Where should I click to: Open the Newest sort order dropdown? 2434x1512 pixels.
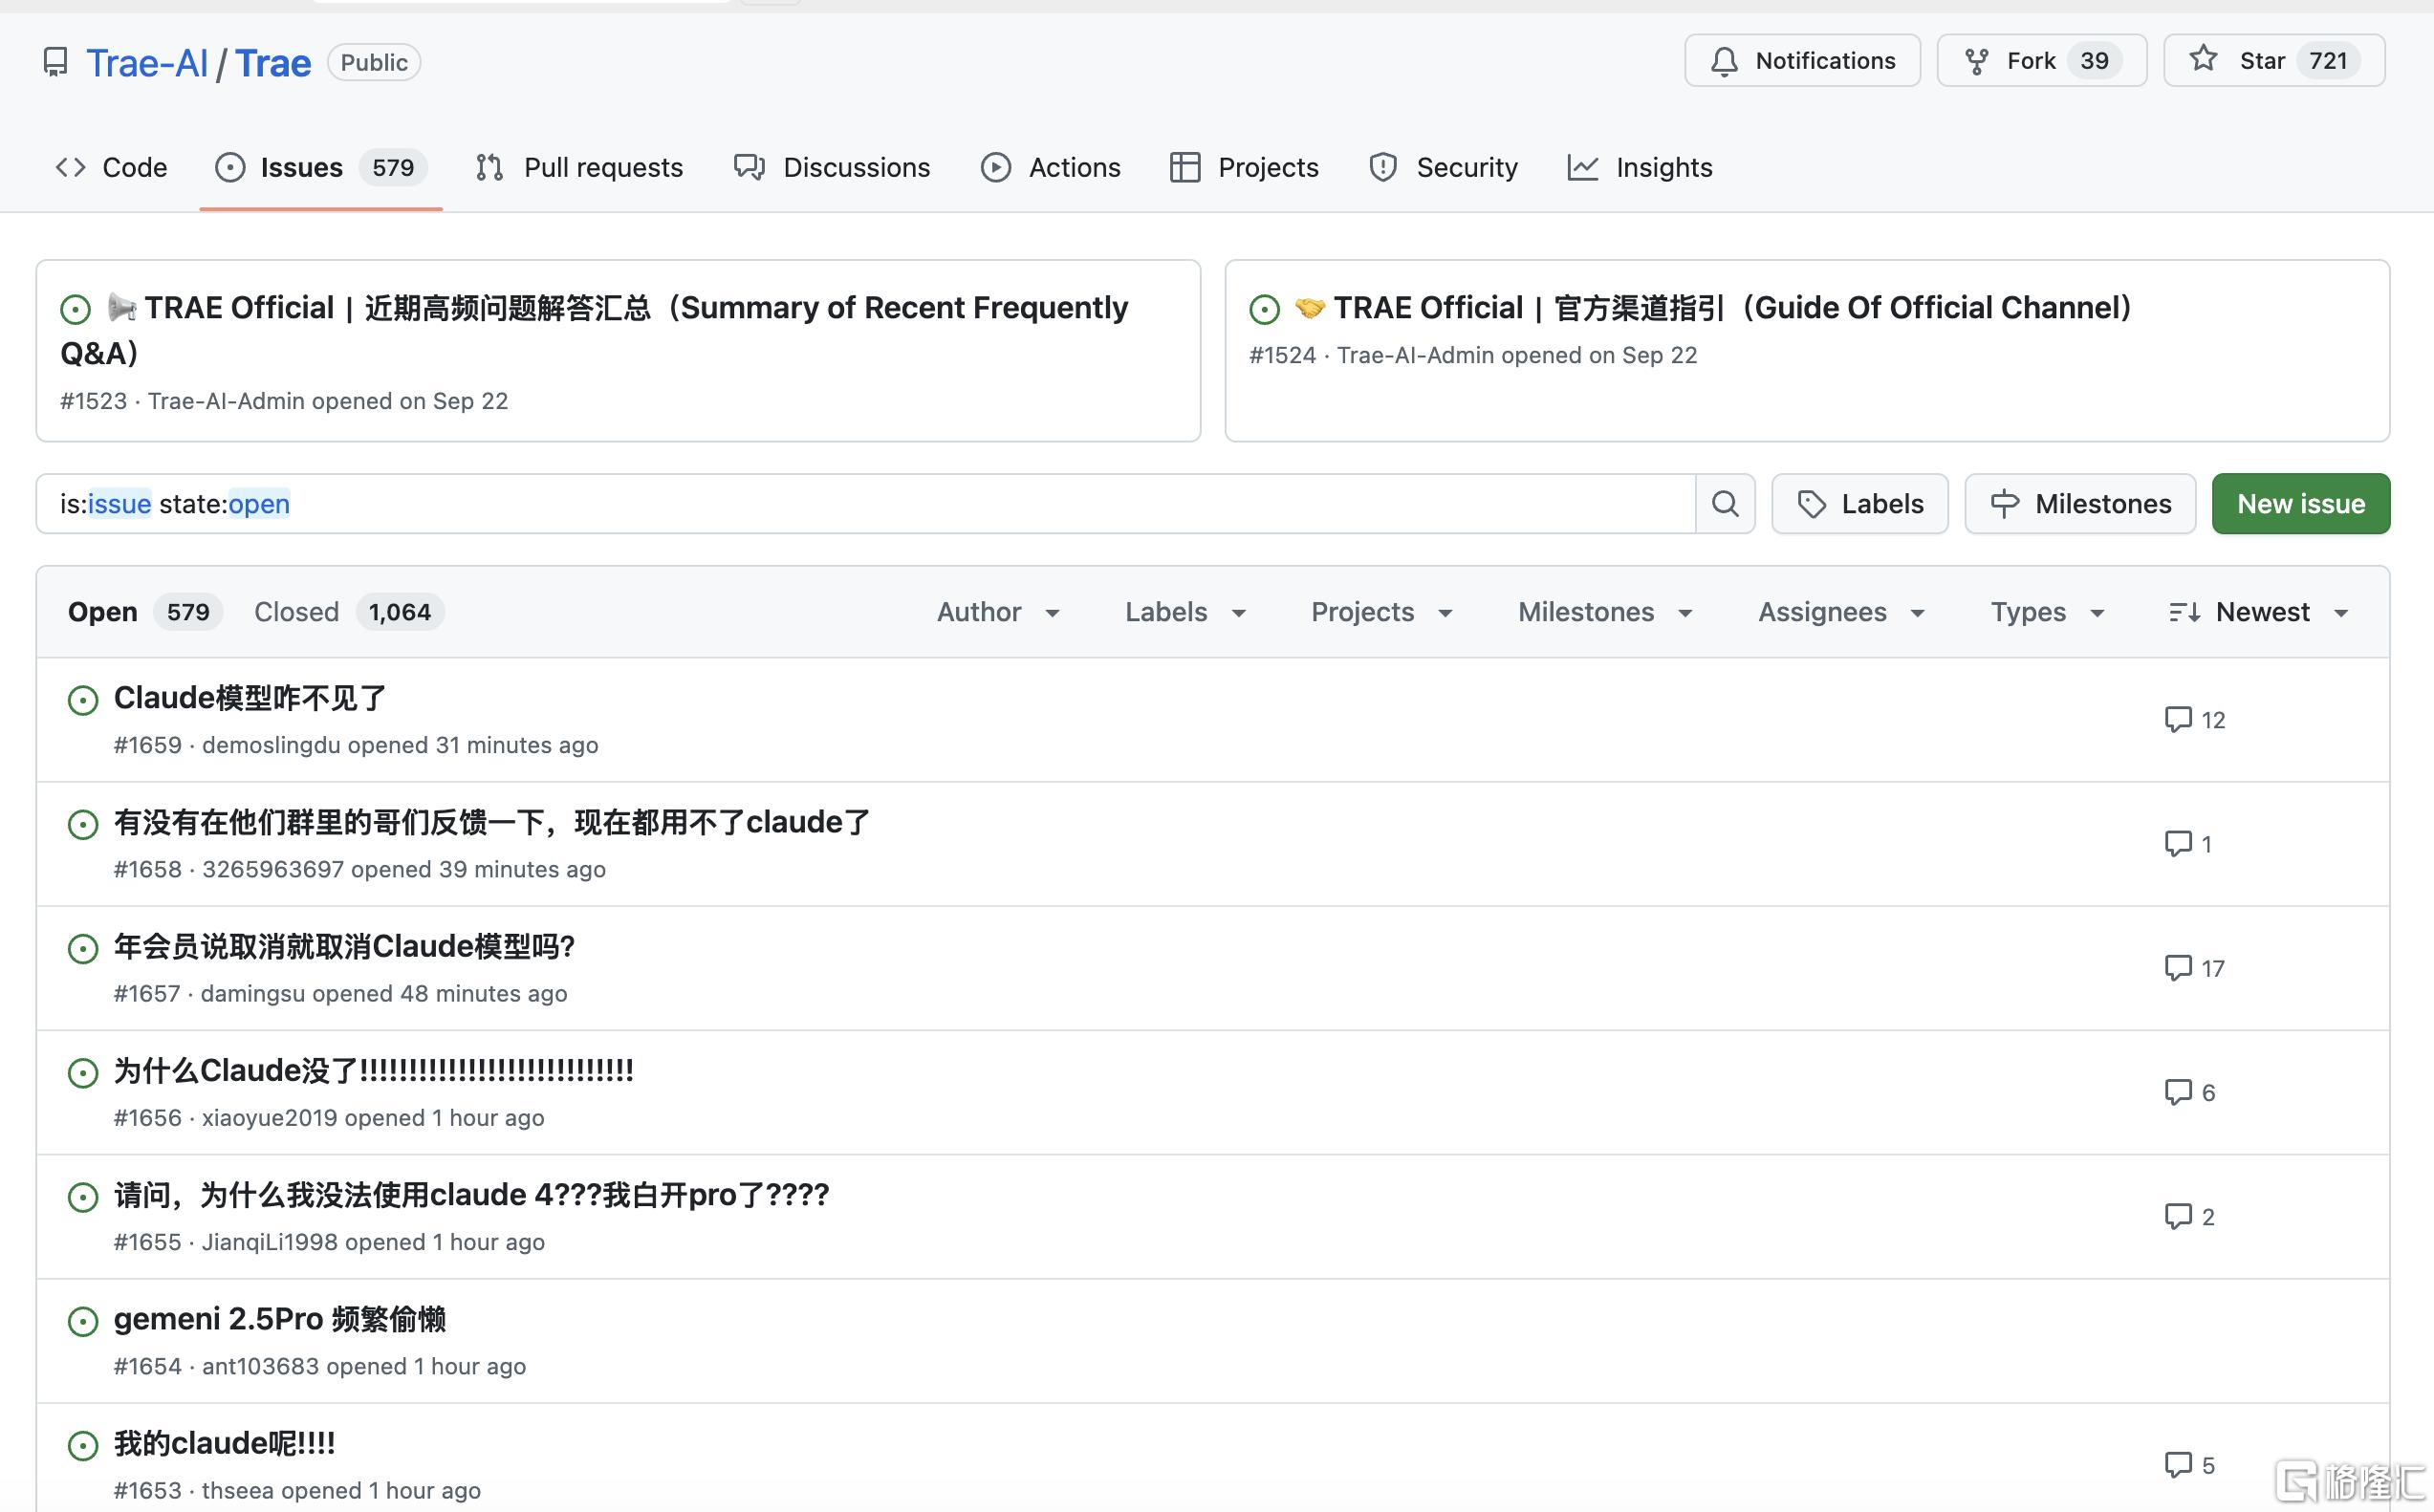(2263, 611)
